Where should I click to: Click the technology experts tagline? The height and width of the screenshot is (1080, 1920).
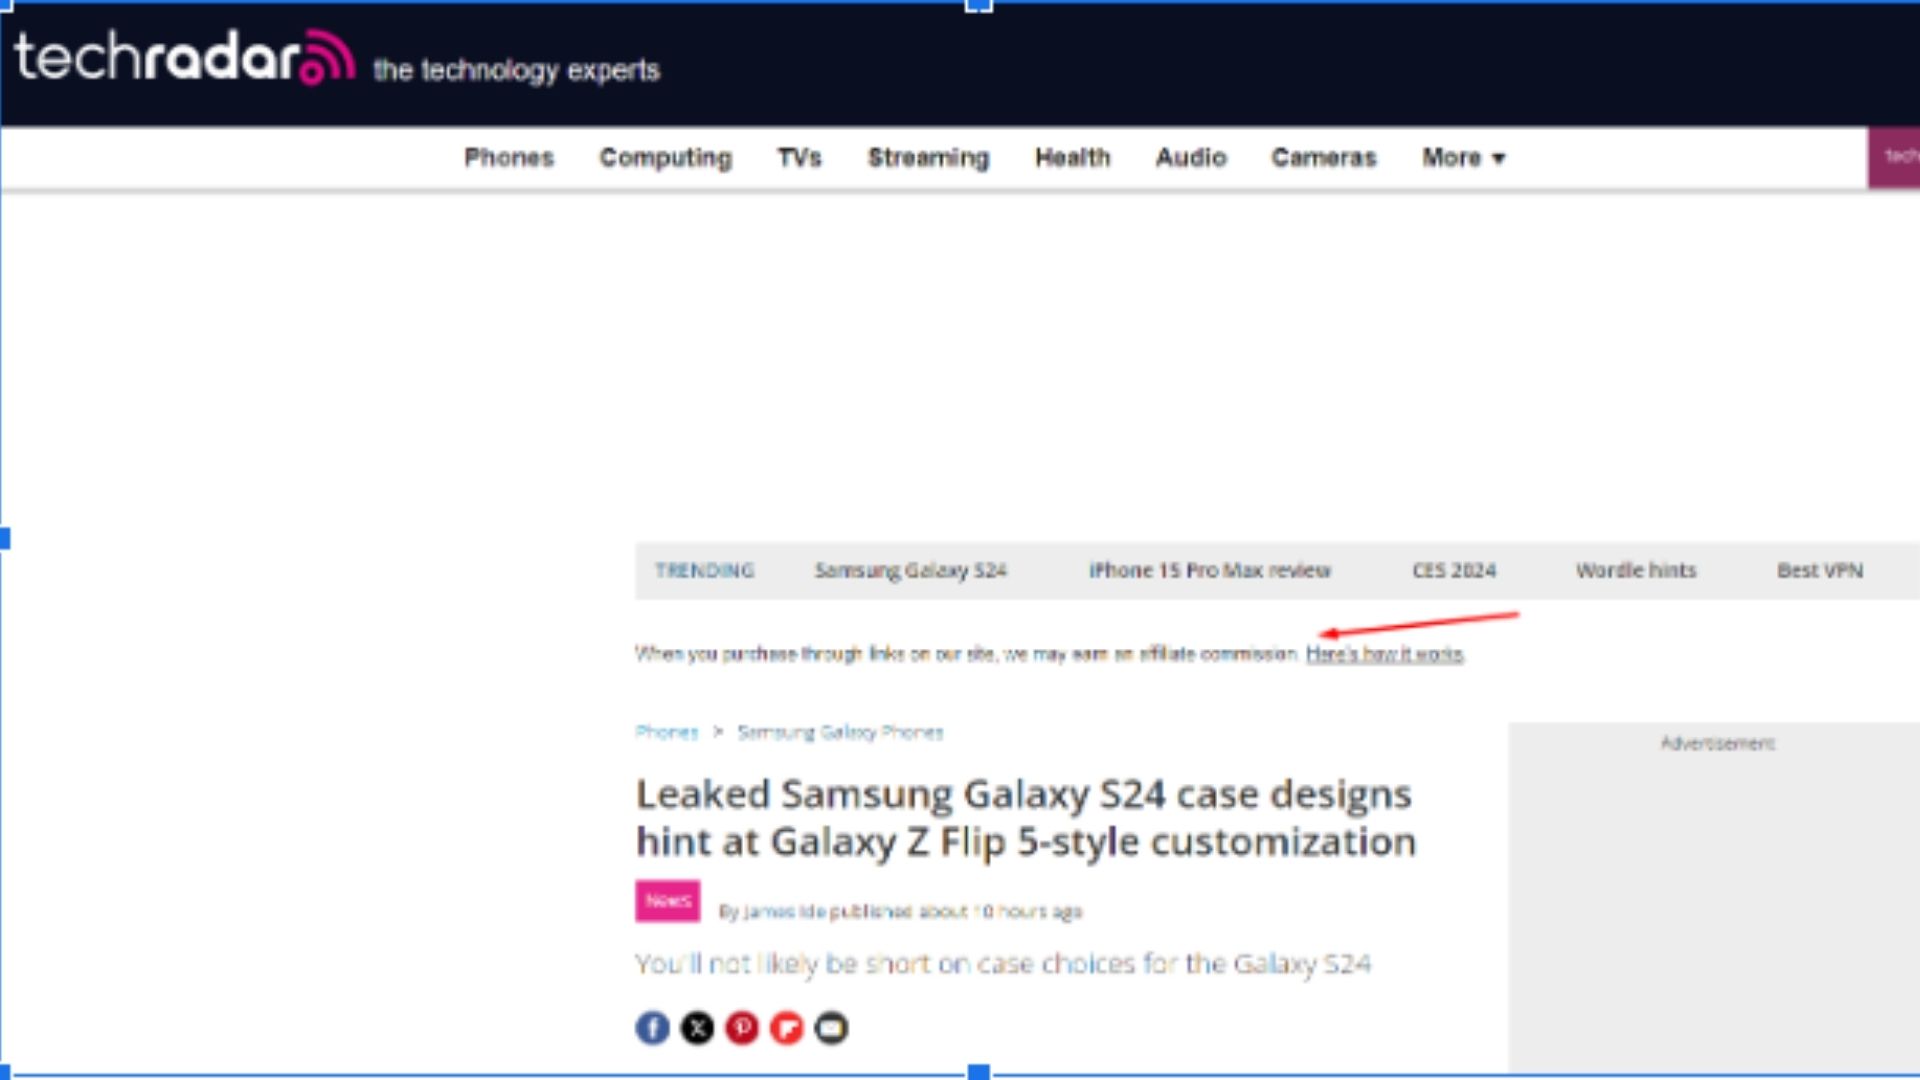516,70
